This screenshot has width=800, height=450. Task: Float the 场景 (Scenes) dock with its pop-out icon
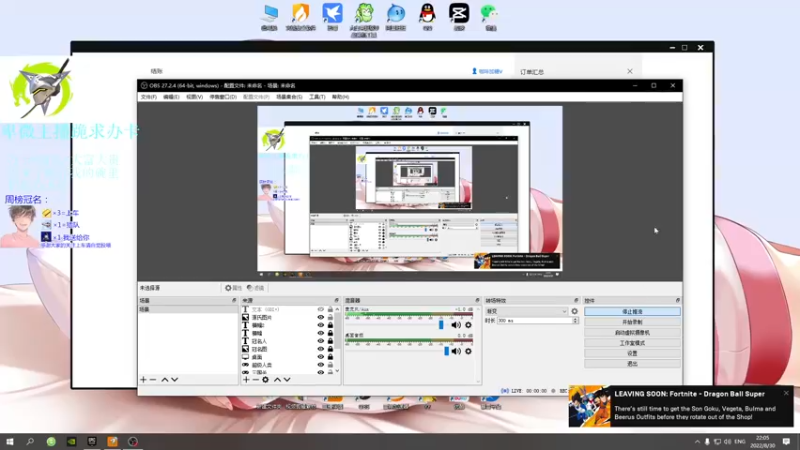pos(234,301)
